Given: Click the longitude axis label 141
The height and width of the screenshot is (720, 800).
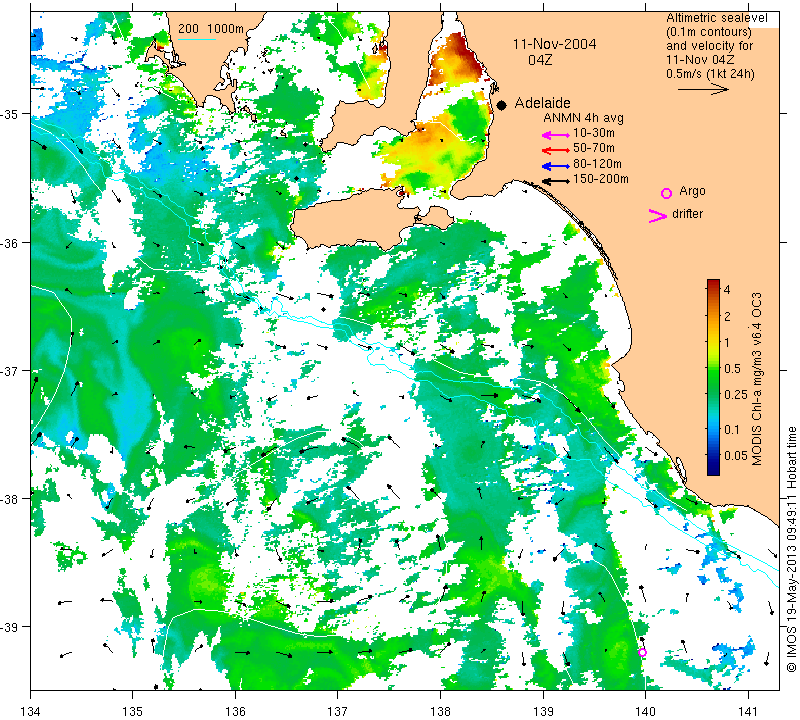Looking at the screenshot, I should [x=748, y=710].
